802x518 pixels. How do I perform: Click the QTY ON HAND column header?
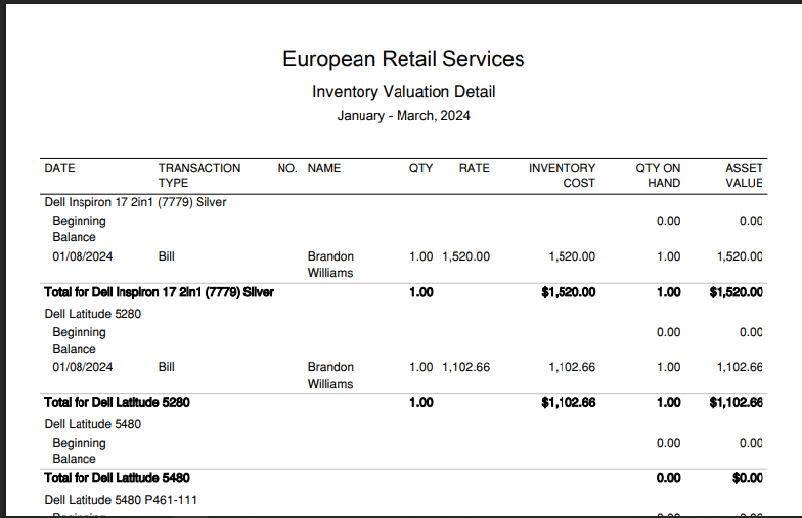pos(658,175)
